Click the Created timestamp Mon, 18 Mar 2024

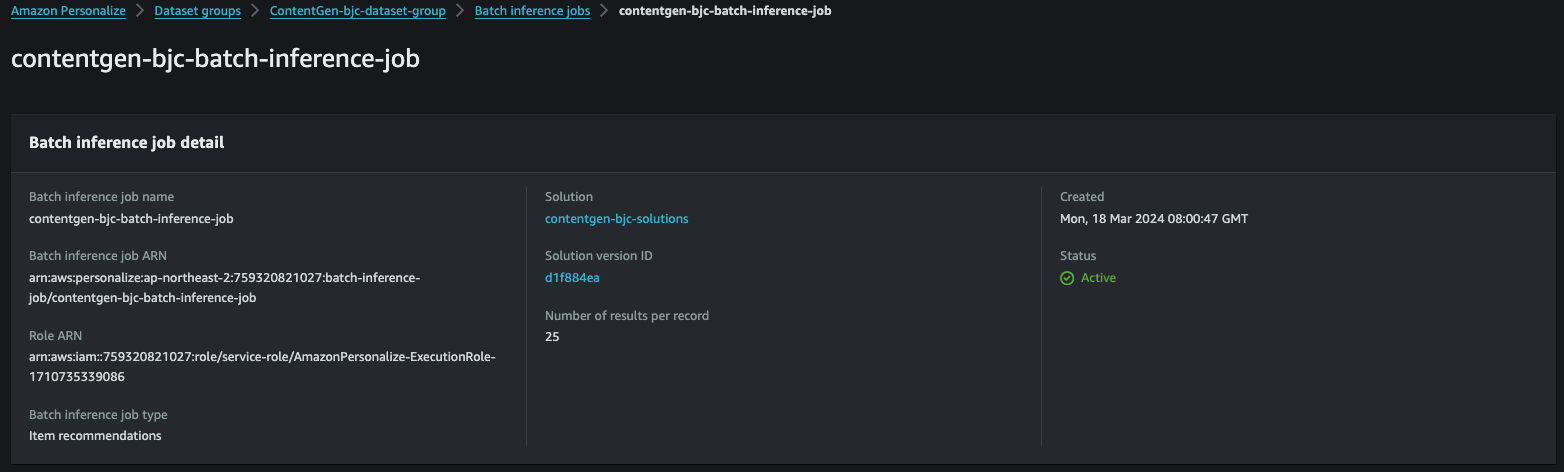pyautogui.click(x=1154, y=219)
